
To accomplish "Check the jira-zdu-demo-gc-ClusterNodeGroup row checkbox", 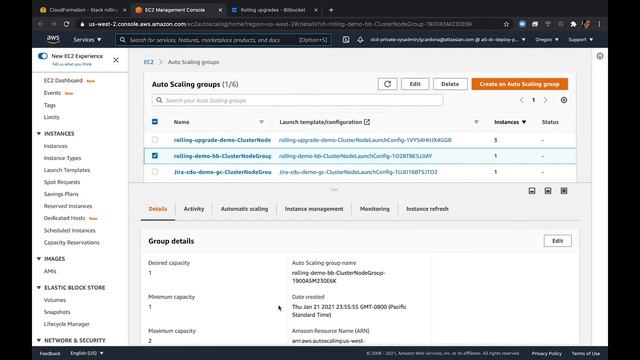I will pyautogui.click(x=155, y=172).
